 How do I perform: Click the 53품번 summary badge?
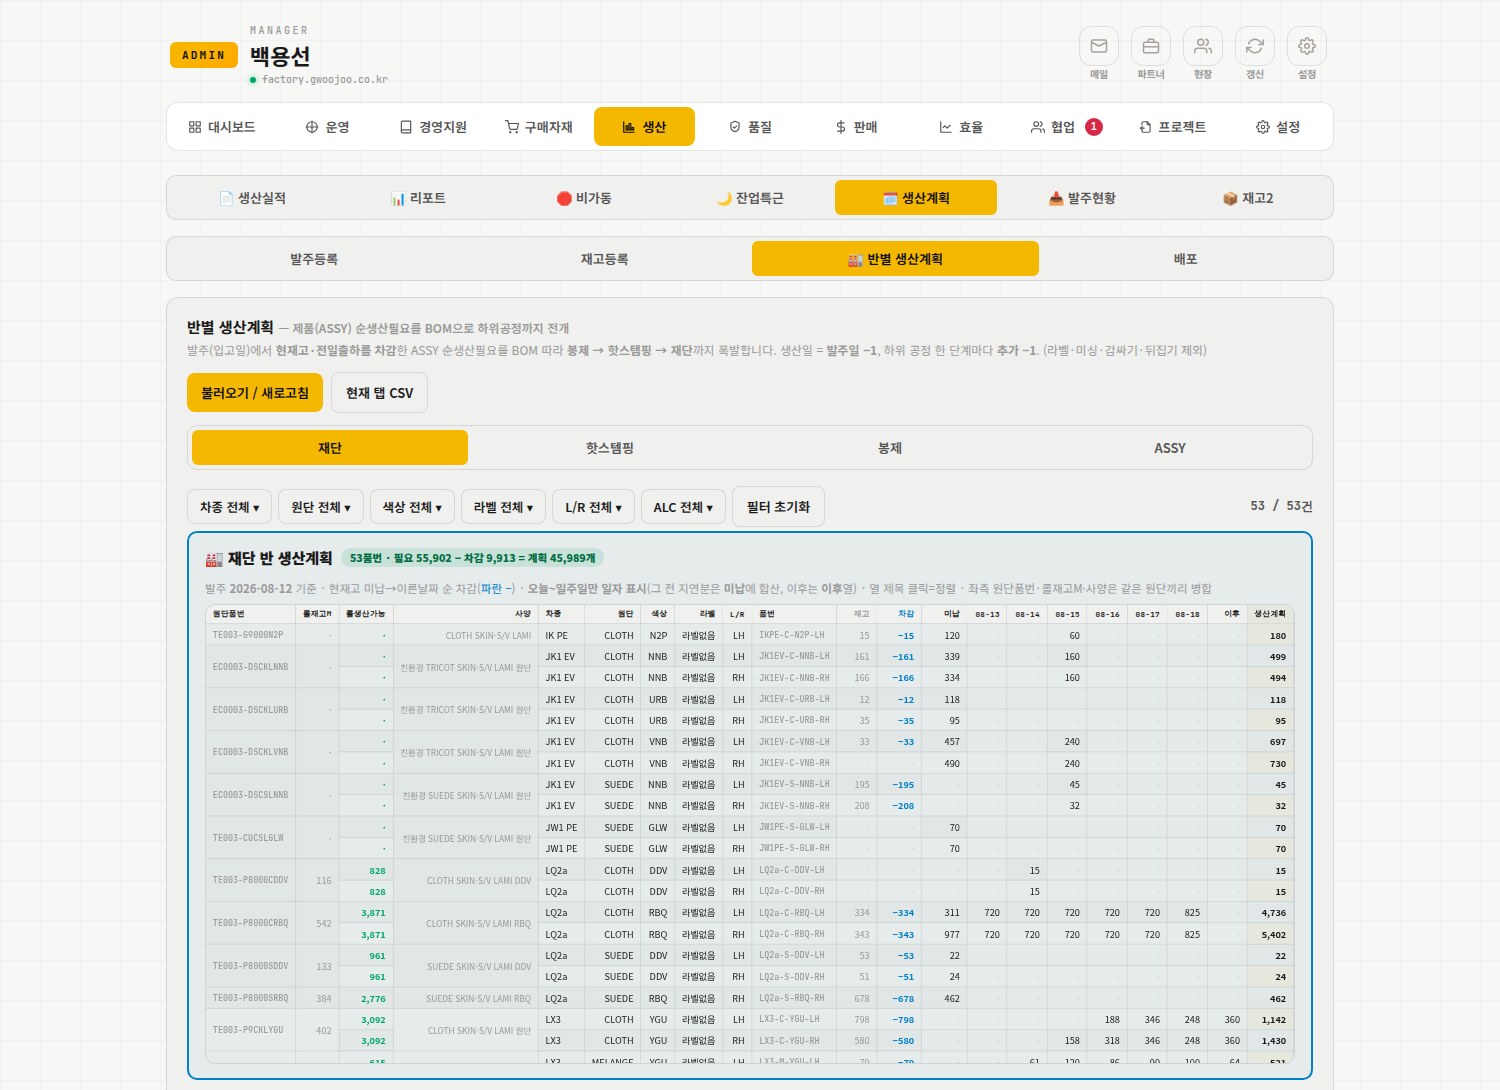473,558
